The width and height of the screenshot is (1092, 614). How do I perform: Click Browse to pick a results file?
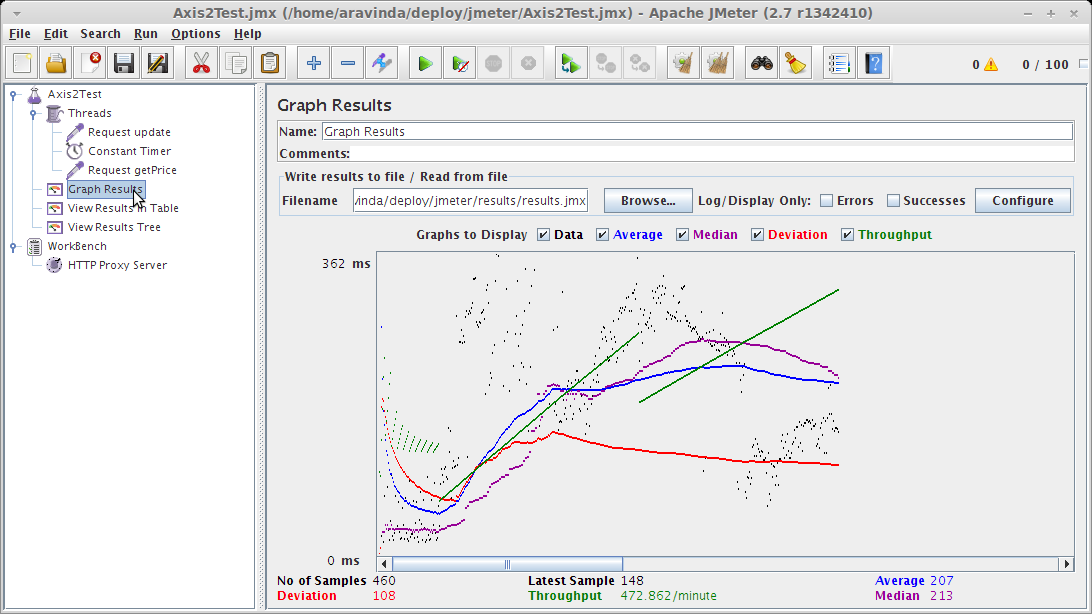(x=647, y=200)
